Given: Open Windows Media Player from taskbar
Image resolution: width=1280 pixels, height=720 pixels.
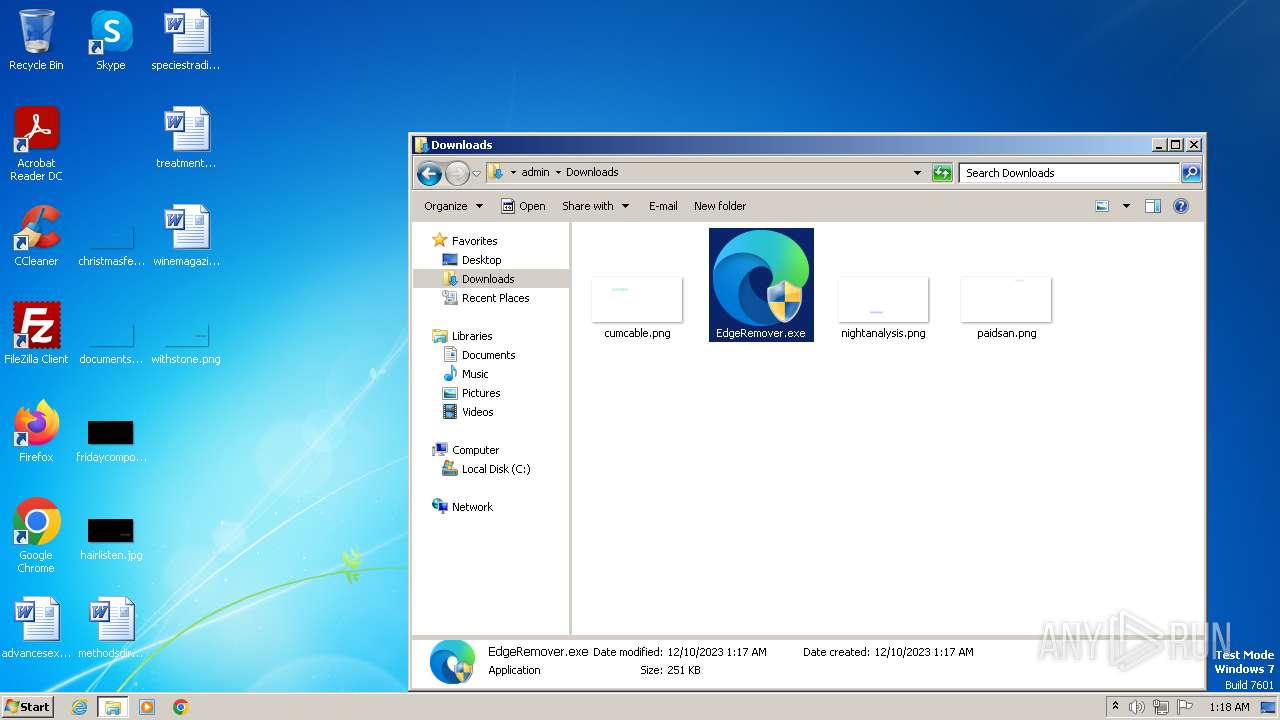Looking at the screenshot, I should pyautogui.click(x=147, y=707).
